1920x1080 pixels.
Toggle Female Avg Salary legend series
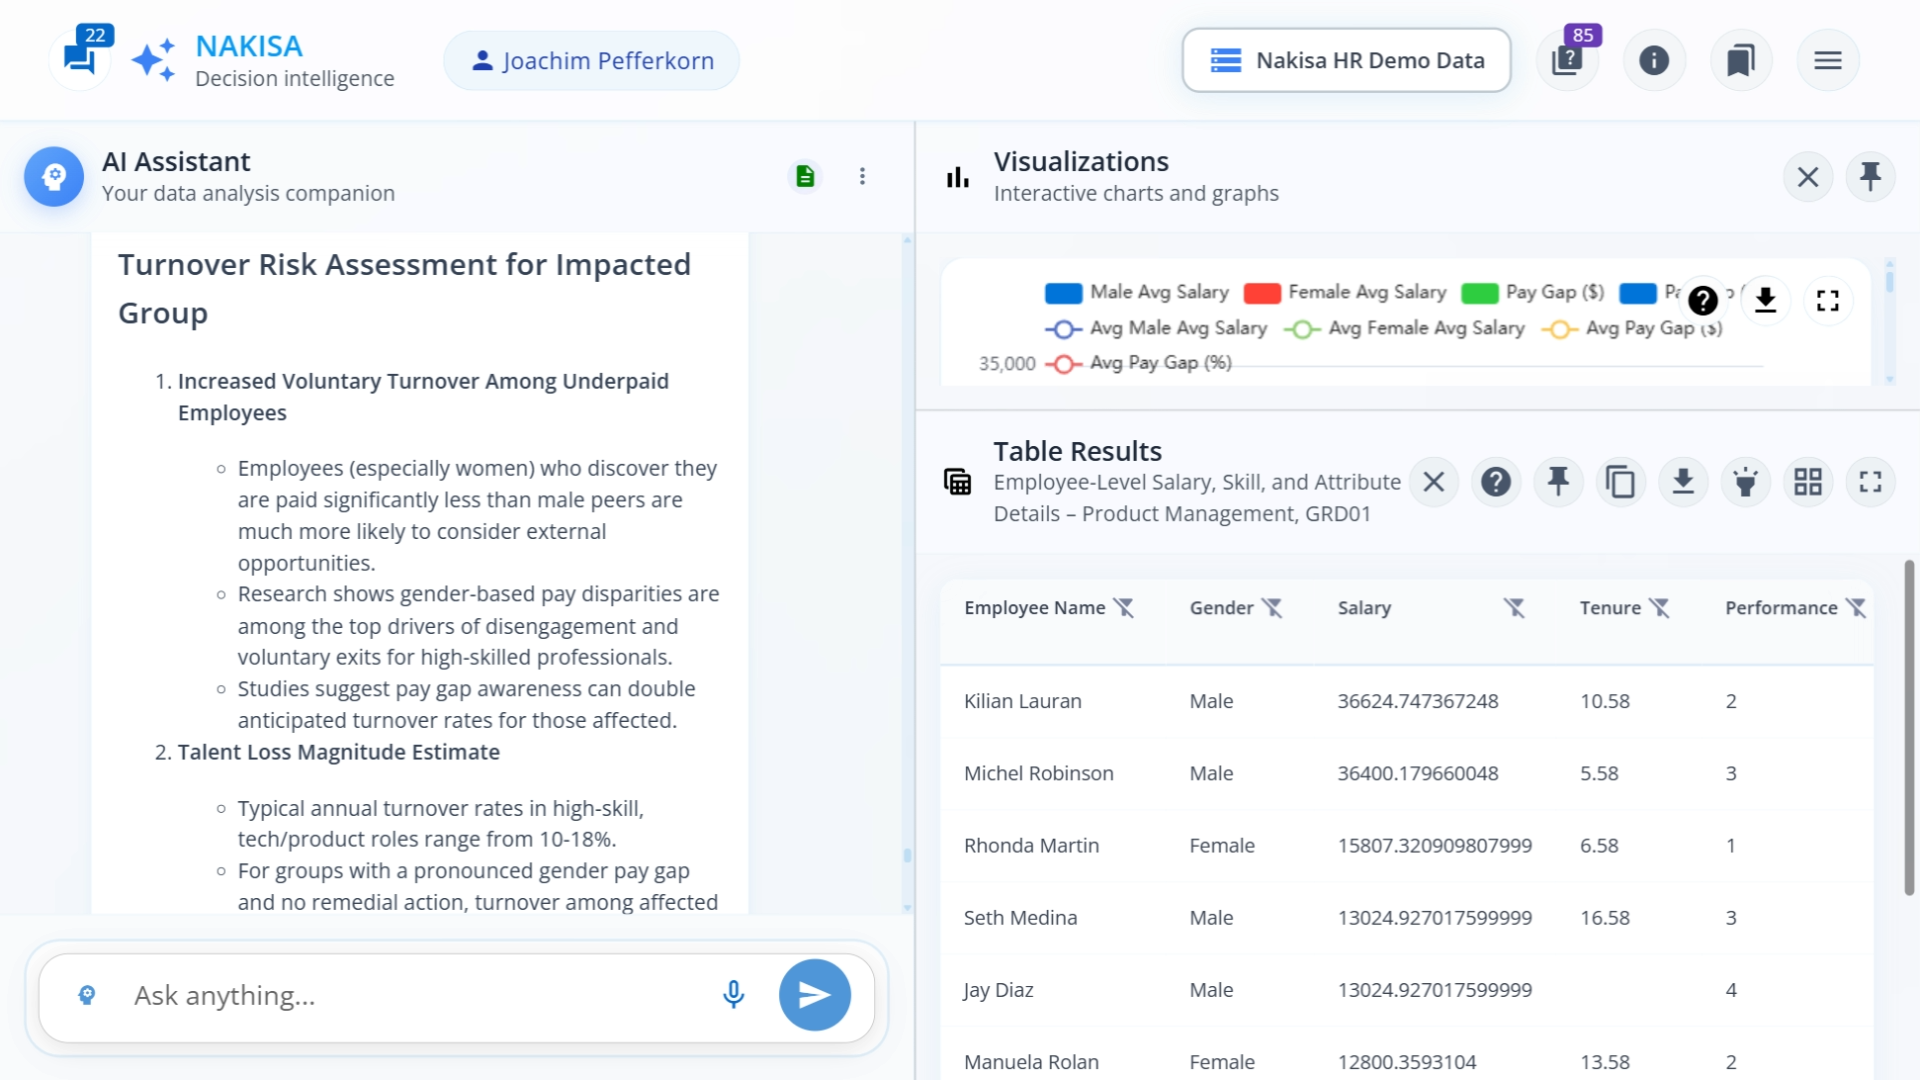click(x=1345, y=292)
